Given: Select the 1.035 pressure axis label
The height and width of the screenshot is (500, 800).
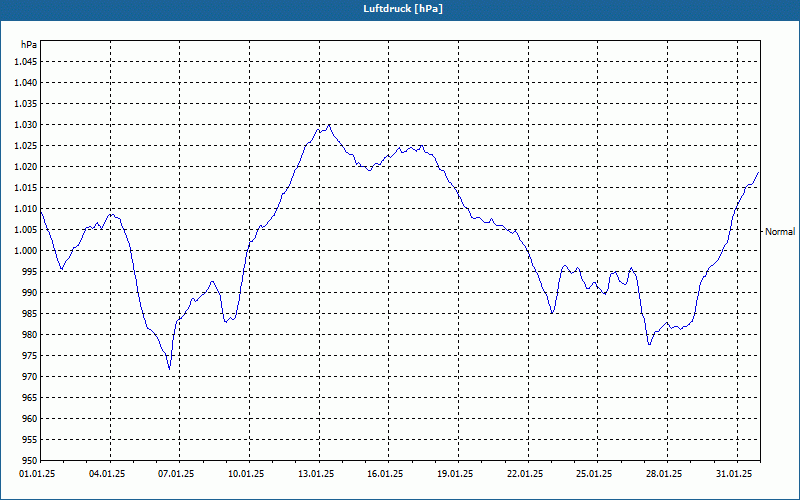Looking at the screenshot, I should click(26, 104).
